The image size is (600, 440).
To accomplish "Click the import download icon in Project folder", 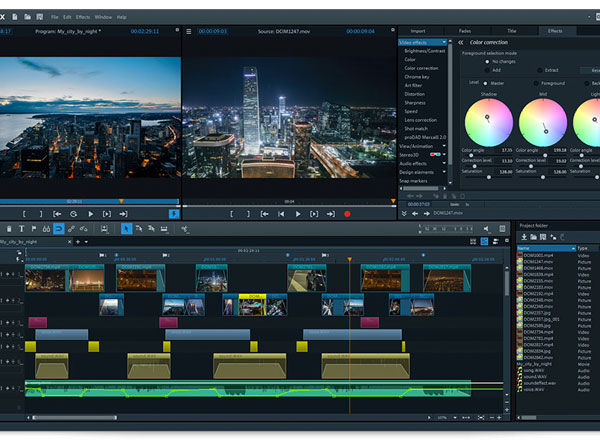I will tap(524, 237).
